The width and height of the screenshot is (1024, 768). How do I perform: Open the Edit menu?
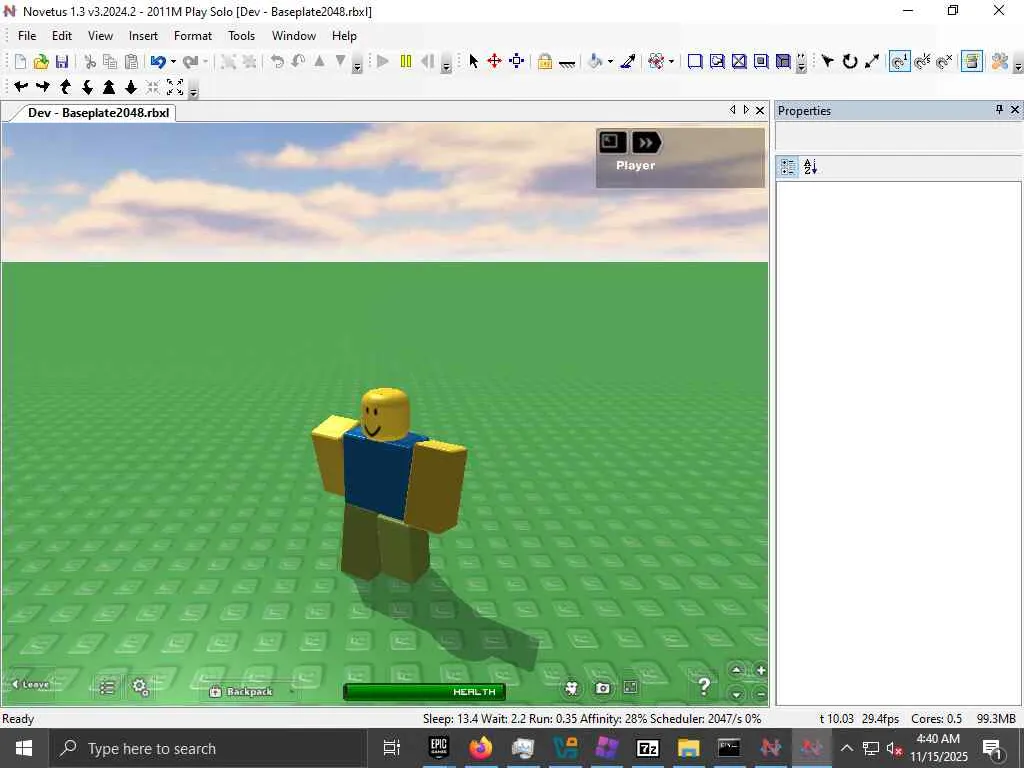tap(62, 36)
